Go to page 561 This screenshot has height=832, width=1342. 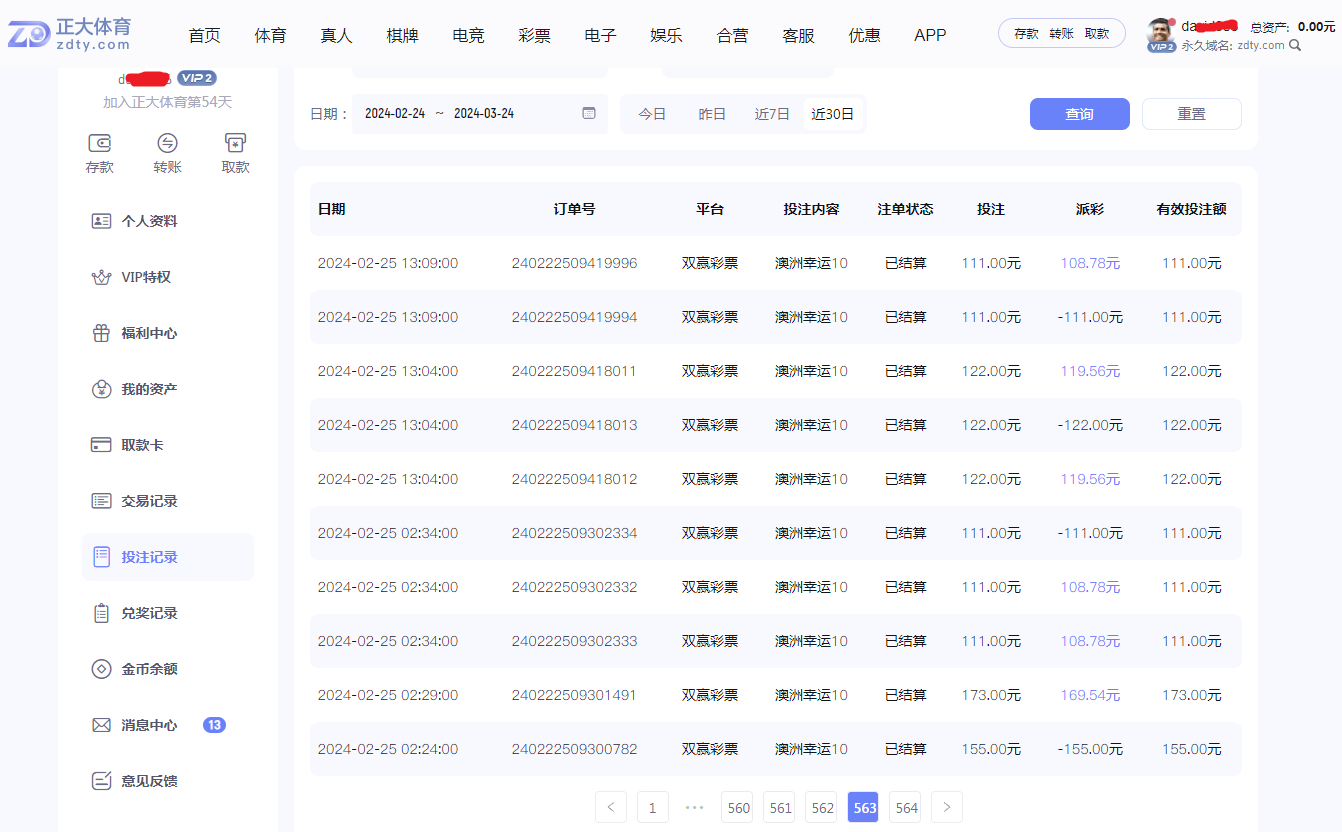click(x=781, y=807)
